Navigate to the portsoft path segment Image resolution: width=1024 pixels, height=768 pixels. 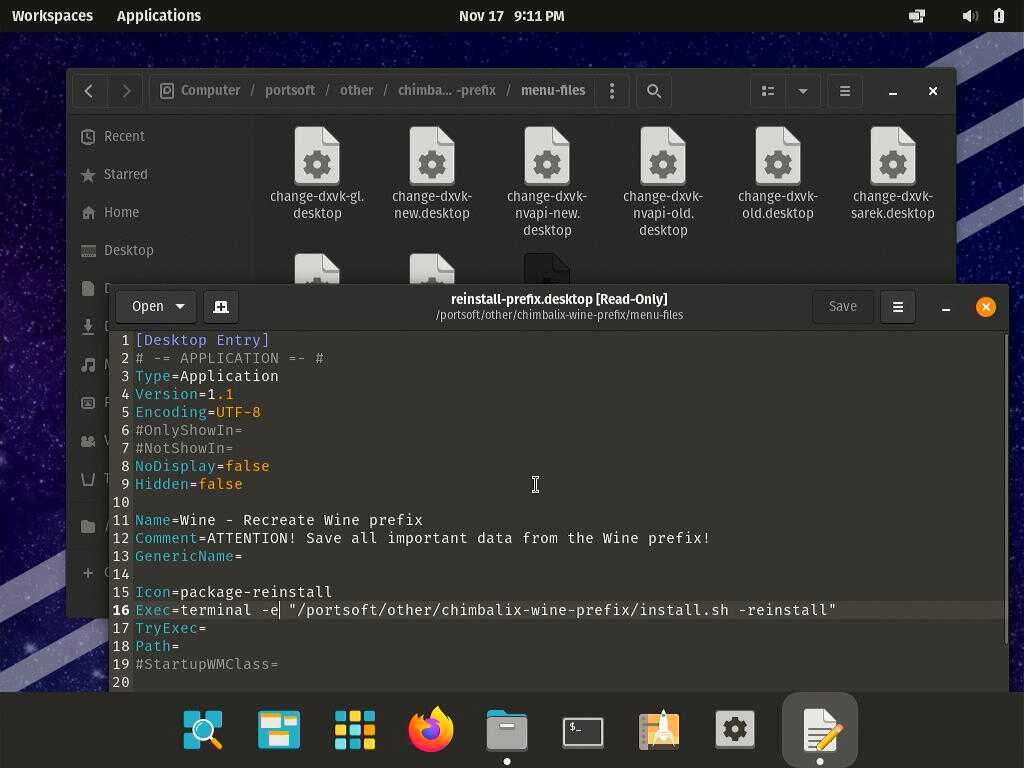point(290,91)
